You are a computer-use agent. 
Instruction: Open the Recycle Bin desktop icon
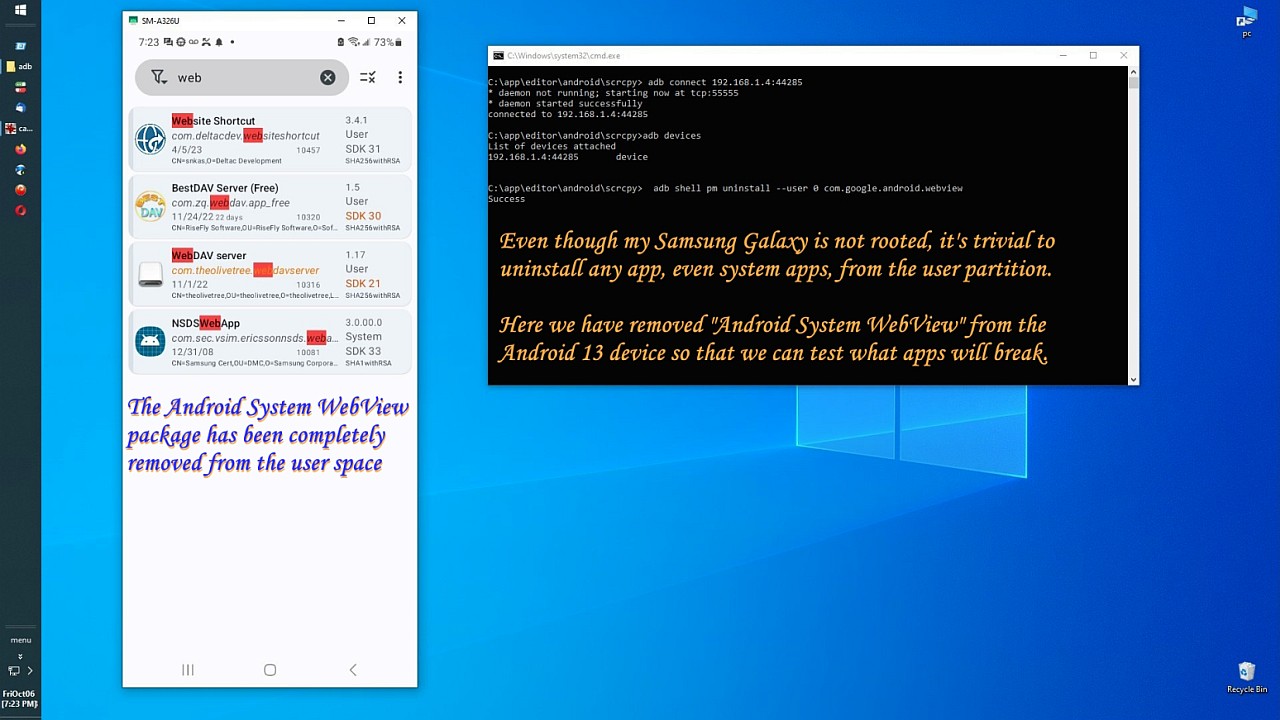1246,677
